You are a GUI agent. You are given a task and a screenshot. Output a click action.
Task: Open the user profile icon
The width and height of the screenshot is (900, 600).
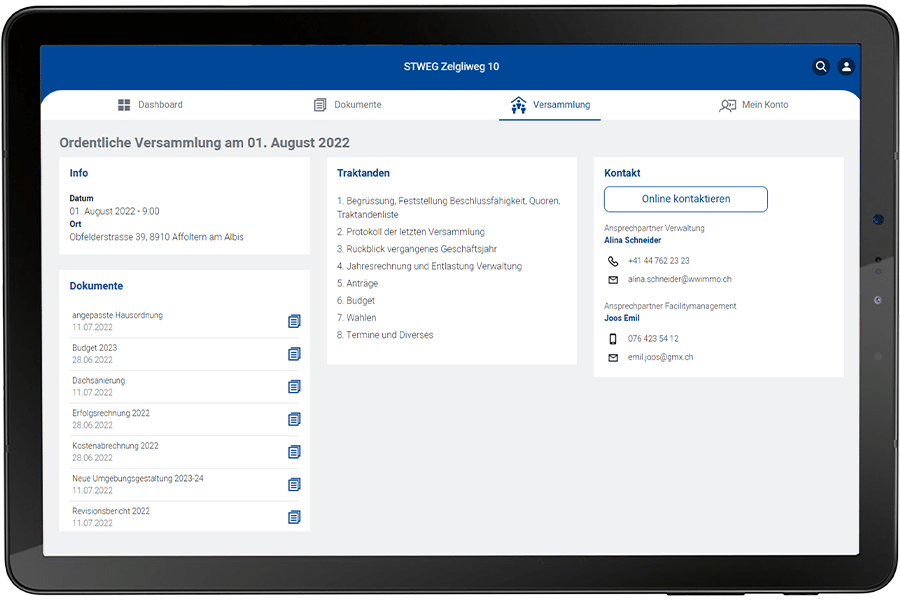pyautogui.click(x=846, y=67)
